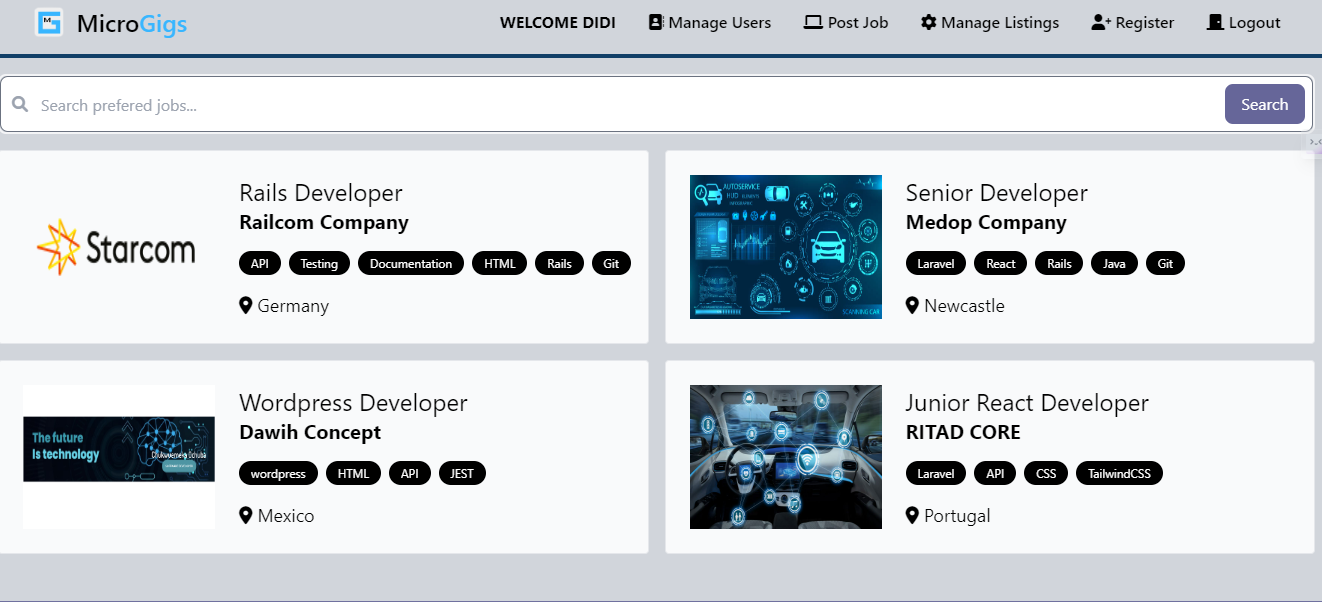Click the Railcom Company name
This screenshot has width=1322, height=602.
[x=324, y=222]
